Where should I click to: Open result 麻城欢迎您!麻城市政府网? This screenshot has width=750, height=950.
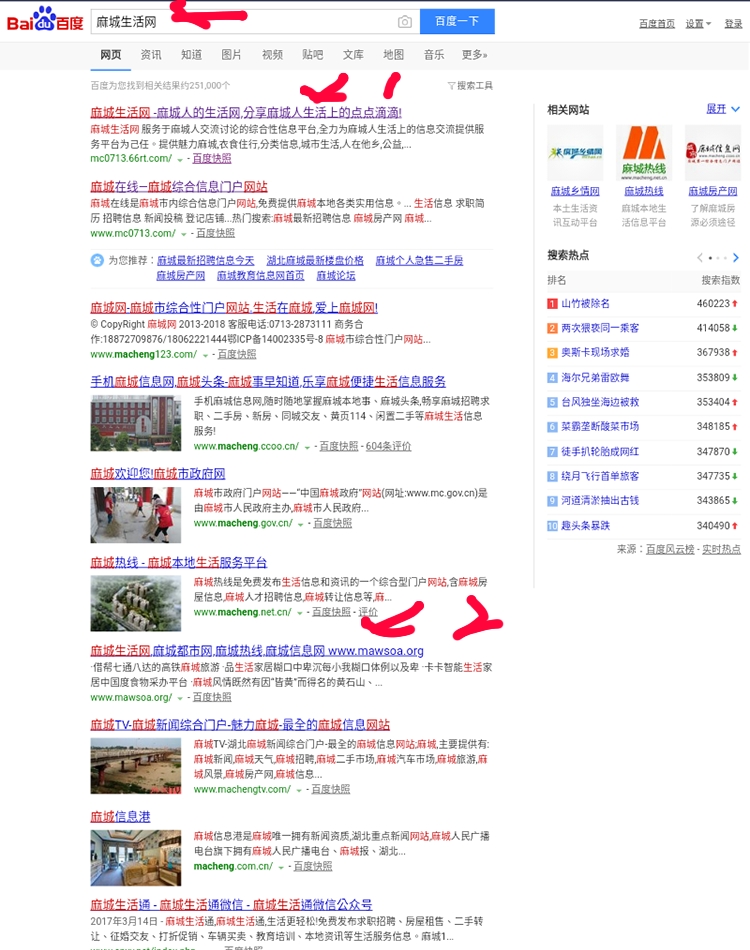click(158, 474)
